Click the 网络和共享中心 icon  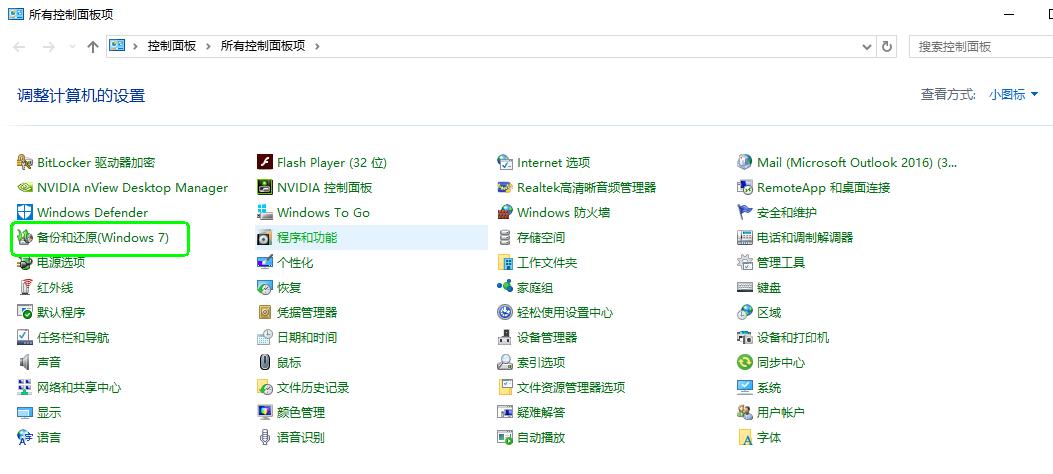click(x=25, y=387)
